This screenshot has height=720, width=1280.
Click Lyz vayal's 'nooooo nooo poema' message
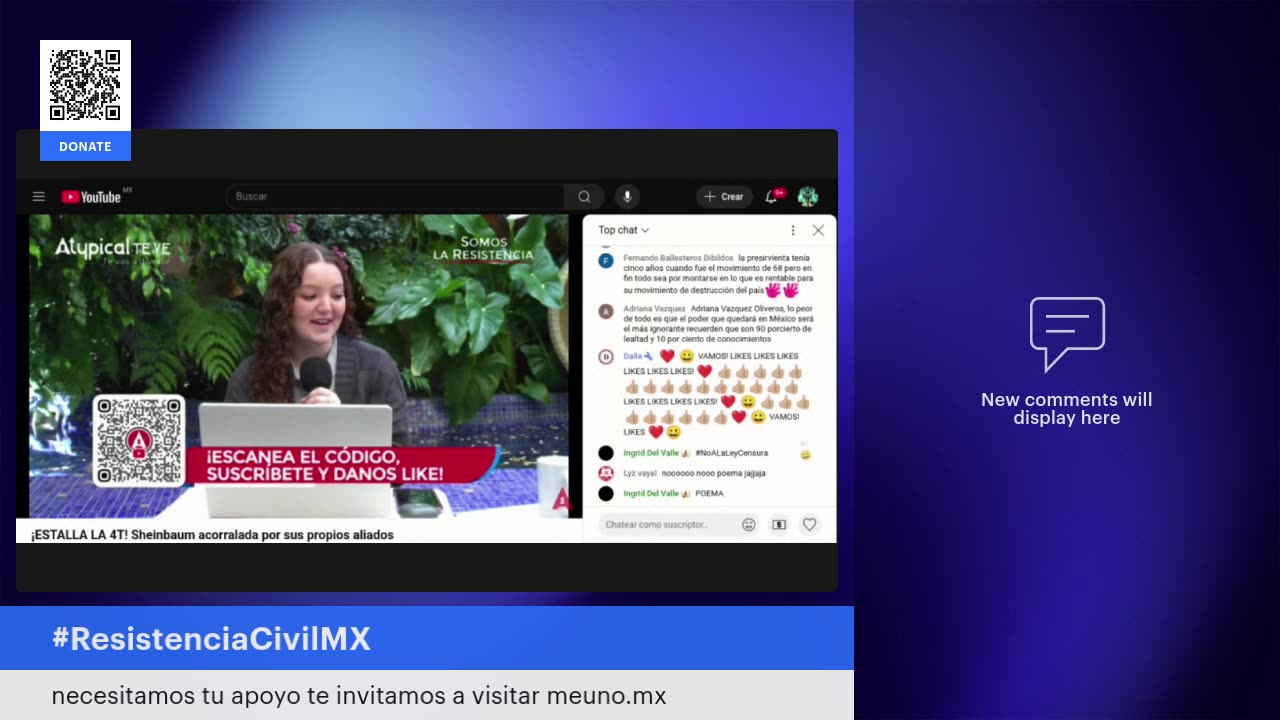point(714,473)
